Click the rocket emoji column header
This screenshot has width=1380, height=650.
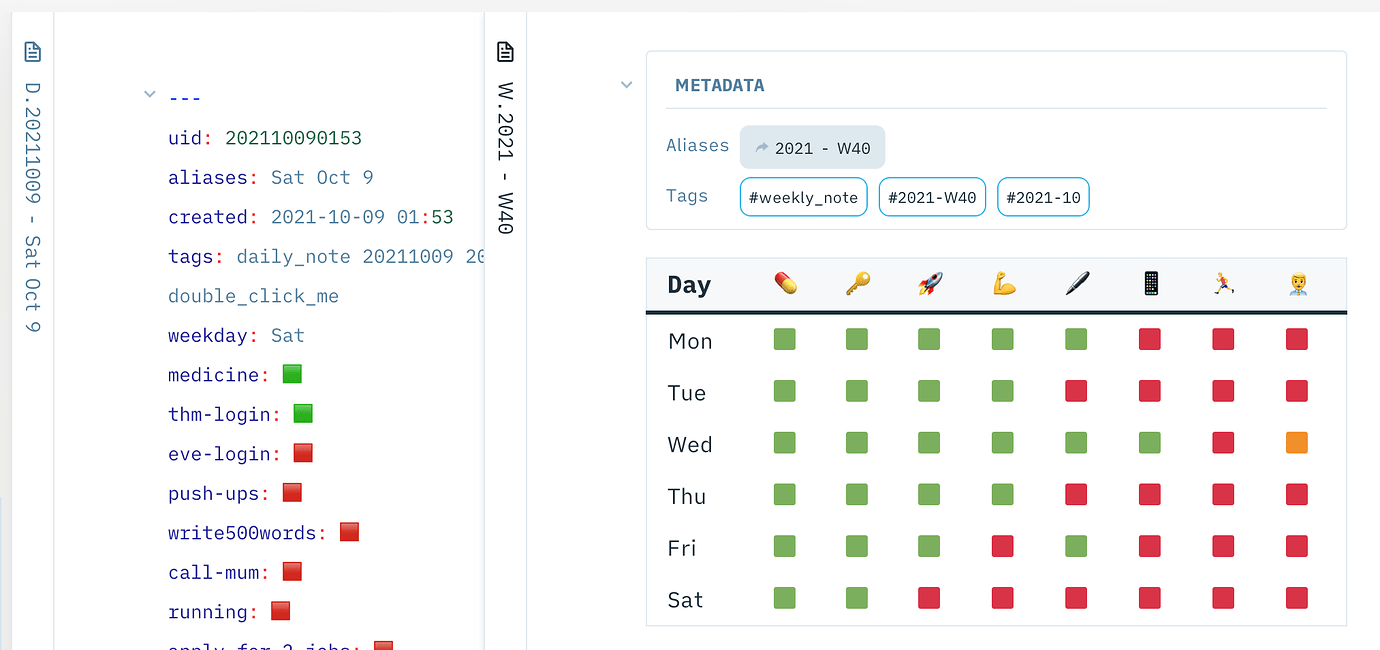pyautogui.click(x=930, y=284)
